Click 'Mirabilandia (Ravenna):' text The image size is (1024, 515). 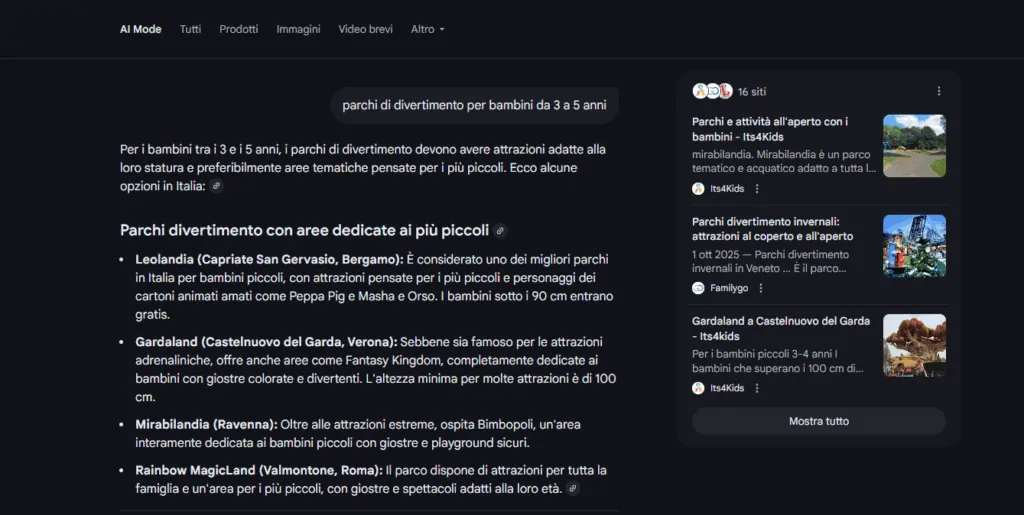[206, 424]
